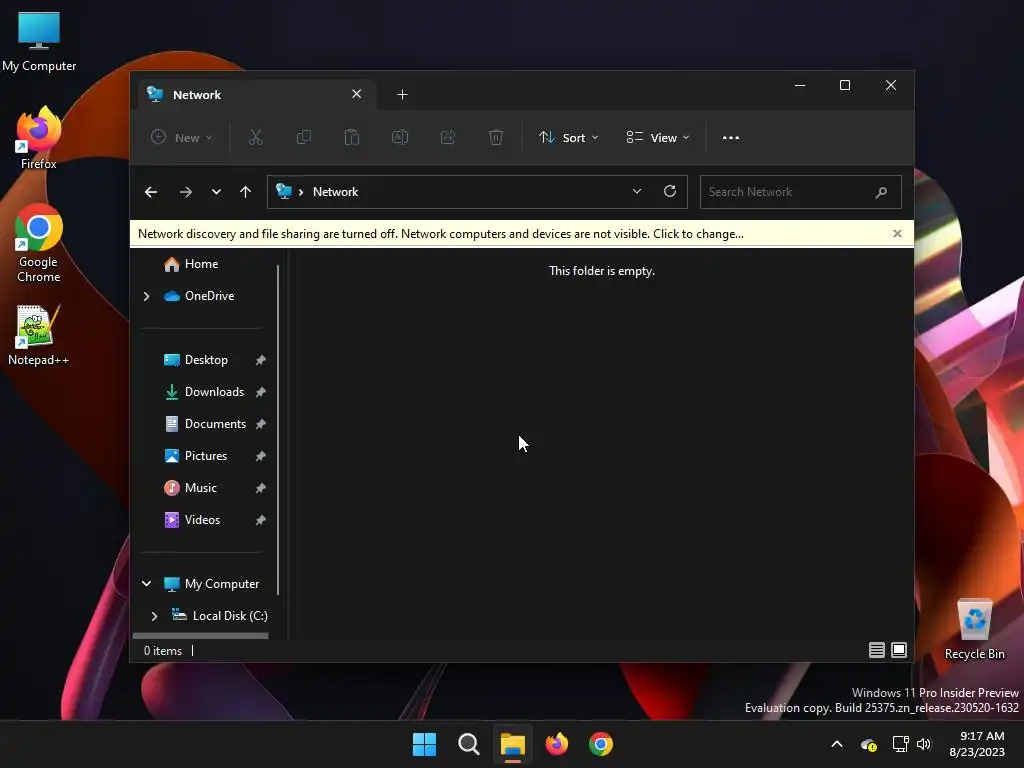The image size is (1024, 768).
Task: Open Notepad++ desktop shortcut
Action: click(39, 335)
